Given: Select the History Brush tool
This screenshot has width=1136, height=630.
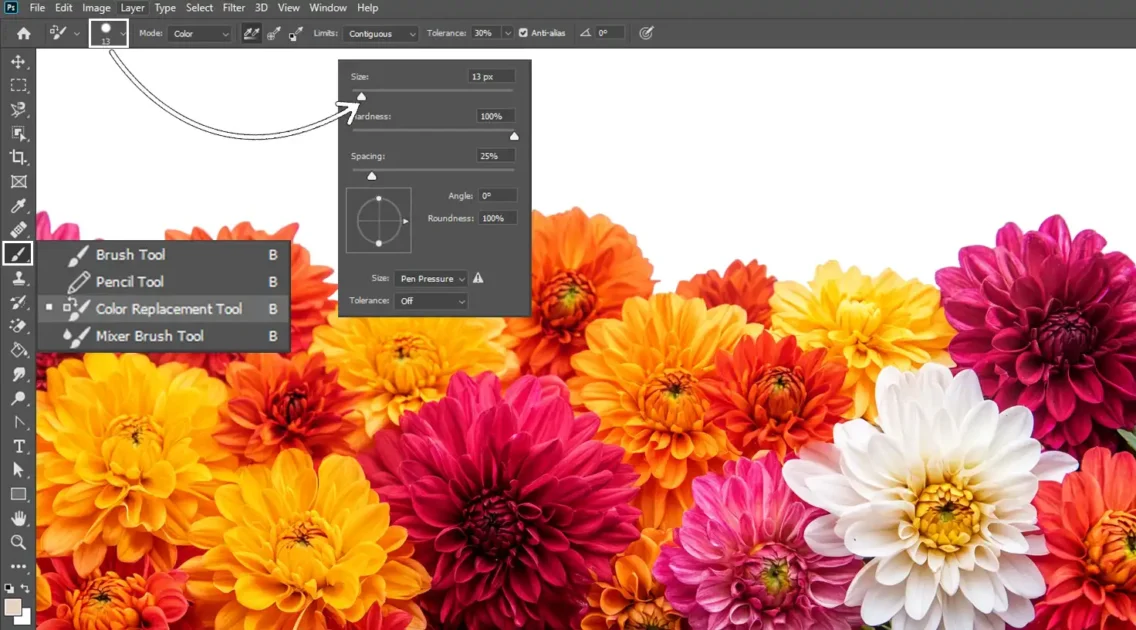Looking at the screenshot, I should pyautogui.click(x=18, y=303).
